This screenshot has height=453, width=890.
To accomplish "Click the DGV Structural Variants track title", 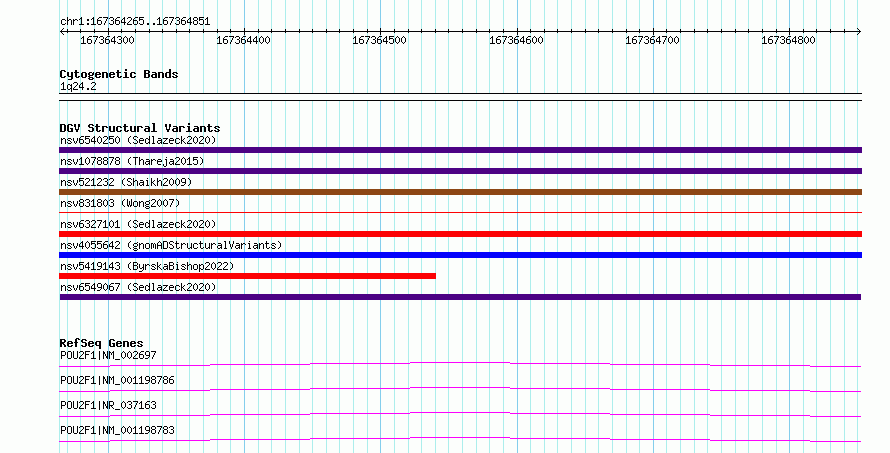I will (140, 128).
